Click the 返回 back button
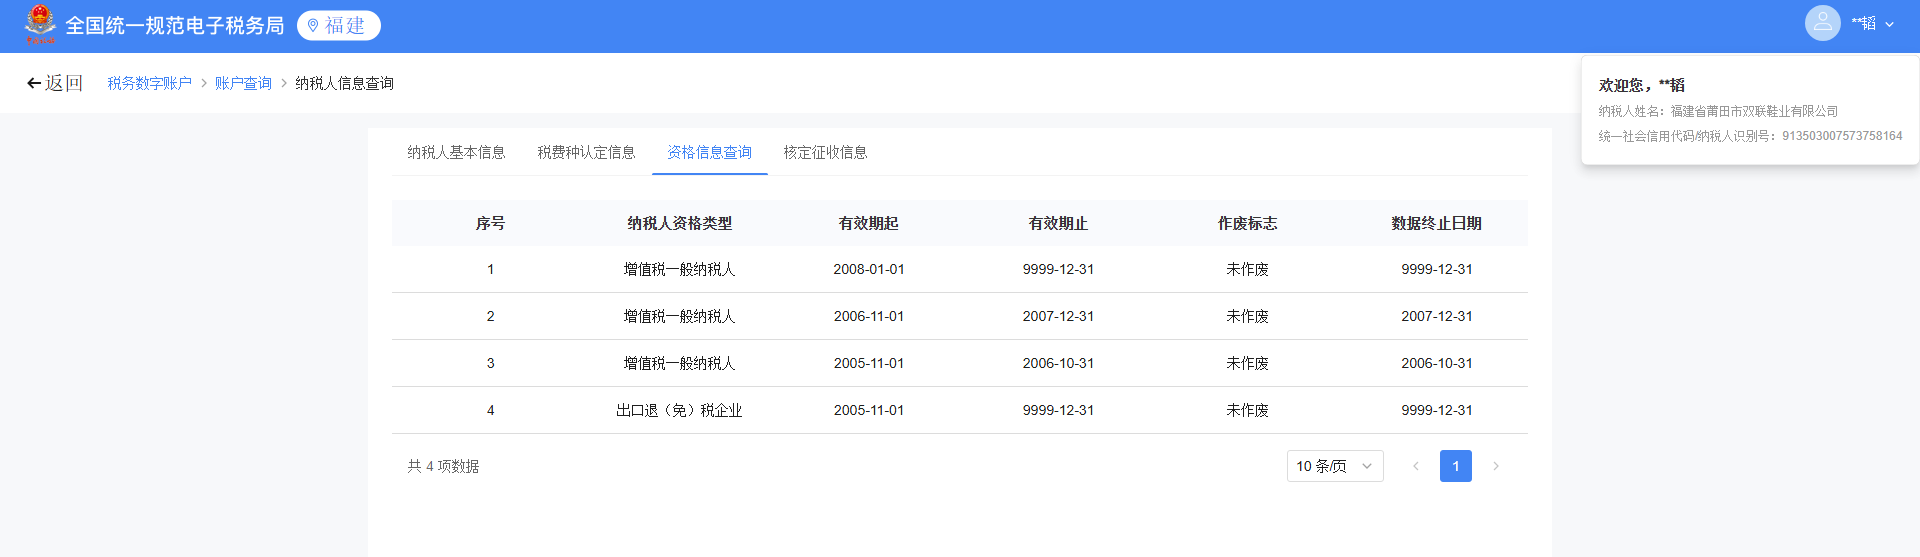Screen dimensions: 1920x557 [63, 83]
